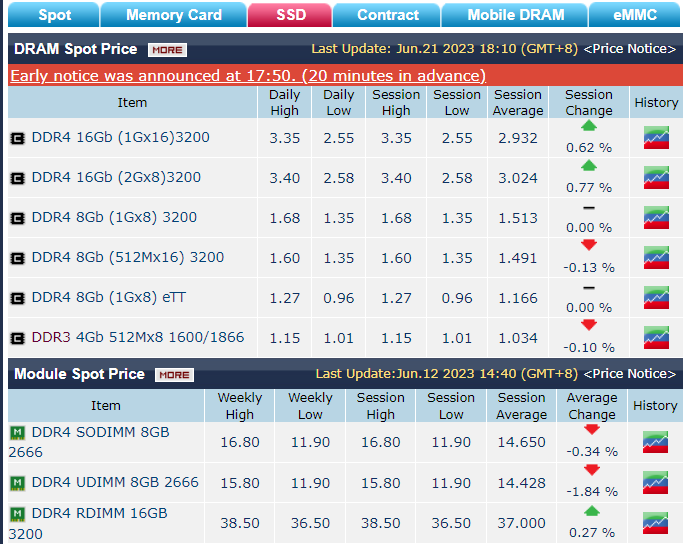Click Session Average value 1.034
This screenshot has height=544, width=684.
(x=518, y=339)
